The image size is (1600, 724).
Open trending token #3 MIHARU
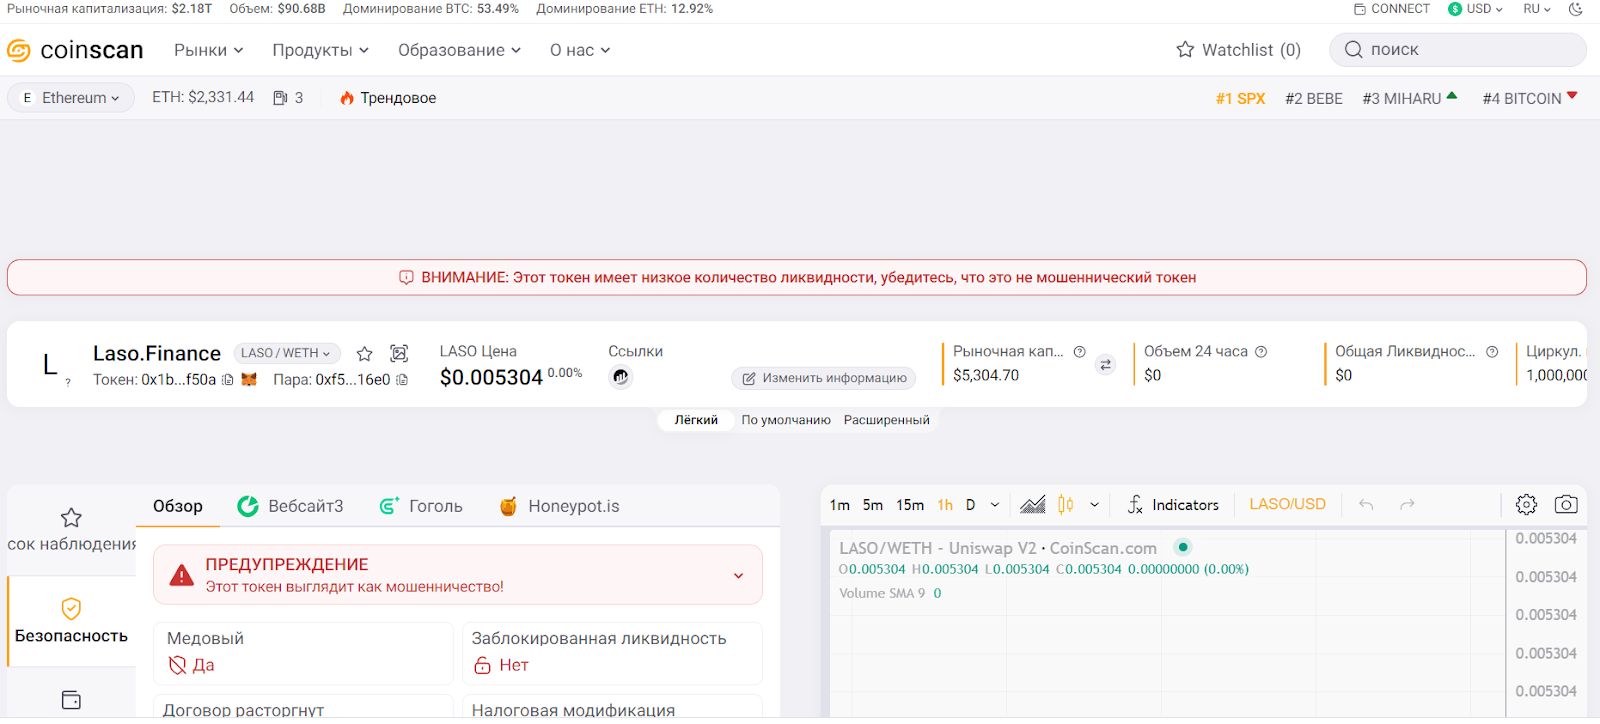tap(1410, 99)
